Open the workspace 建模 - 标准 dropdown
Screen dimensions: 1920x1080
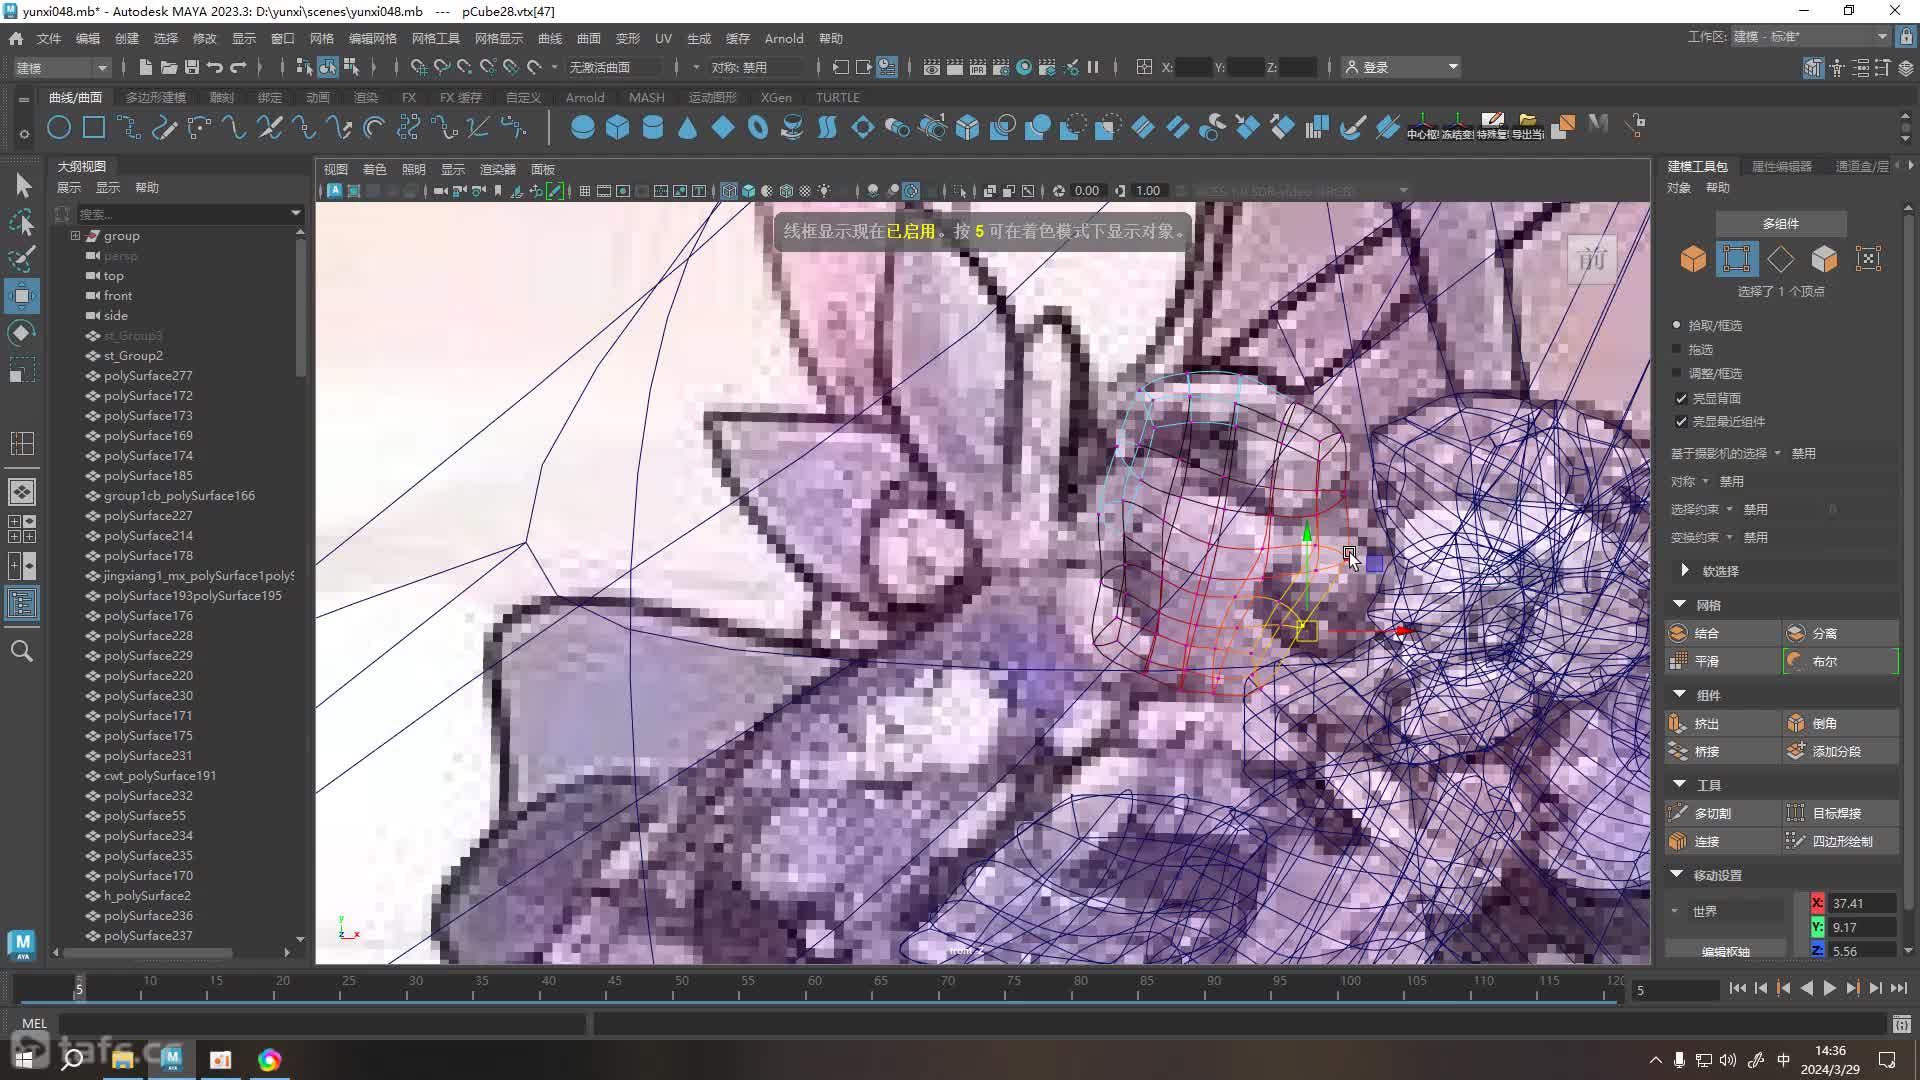pyautogui.click(x=1810, y=36)
